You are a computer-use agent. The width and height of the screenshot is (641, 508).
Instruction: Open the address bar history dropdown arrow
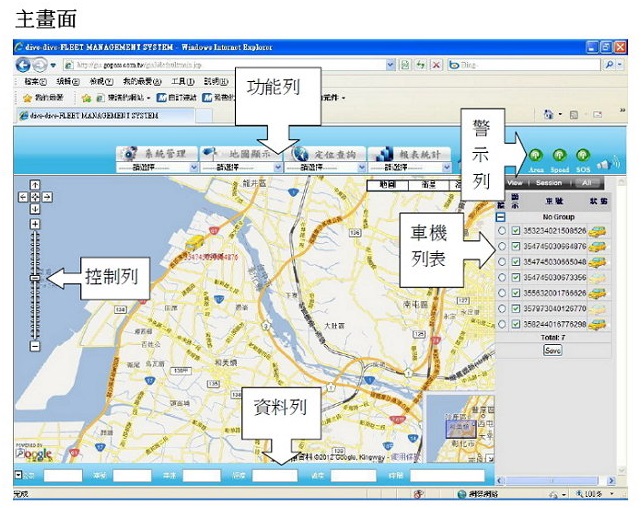[x=390, y=65]
